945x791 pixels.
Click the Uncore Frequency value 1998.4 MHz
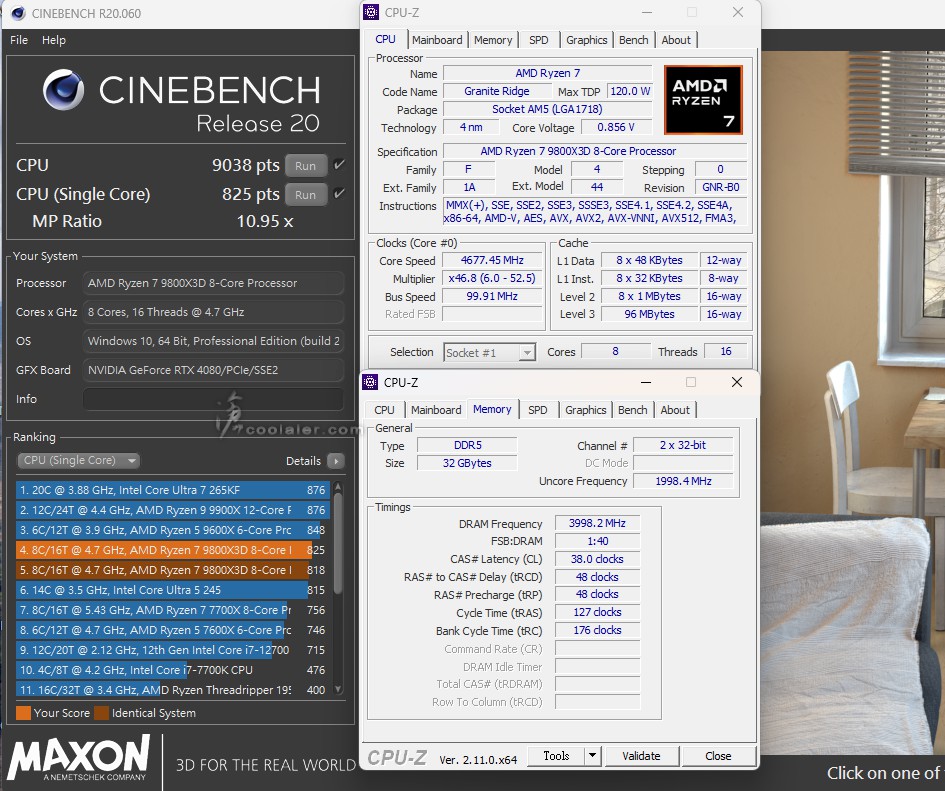pos(683,481)
